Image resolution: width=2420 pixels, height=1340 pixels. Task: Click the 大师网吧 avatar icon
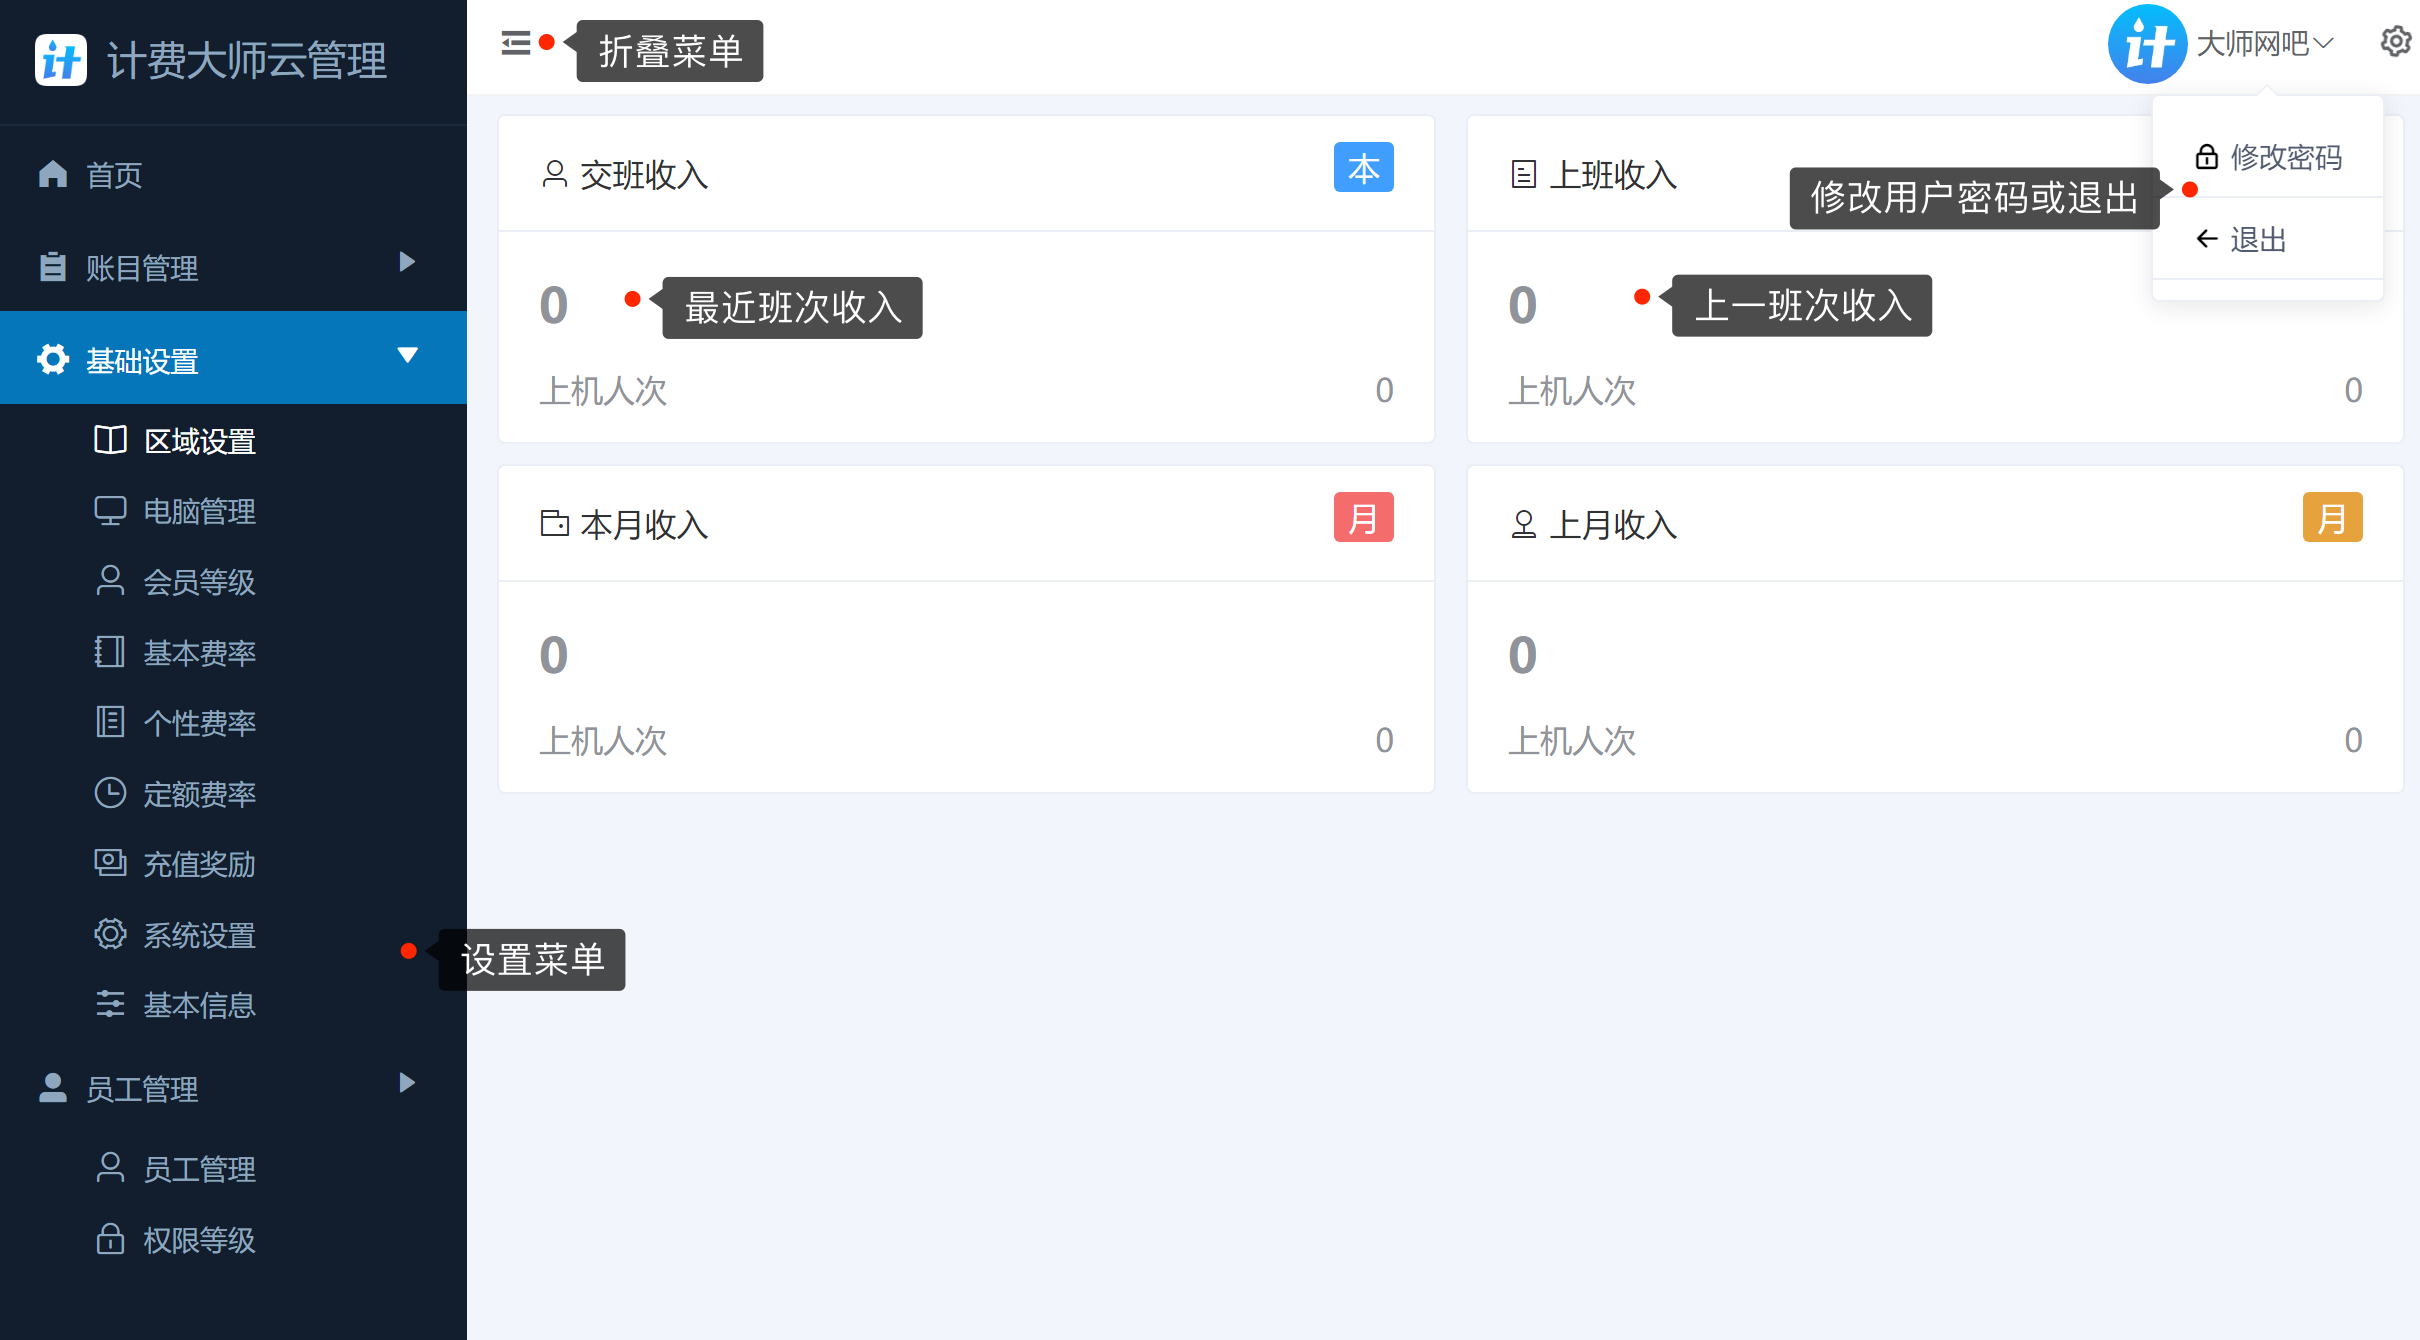(x=2147, y=44)
